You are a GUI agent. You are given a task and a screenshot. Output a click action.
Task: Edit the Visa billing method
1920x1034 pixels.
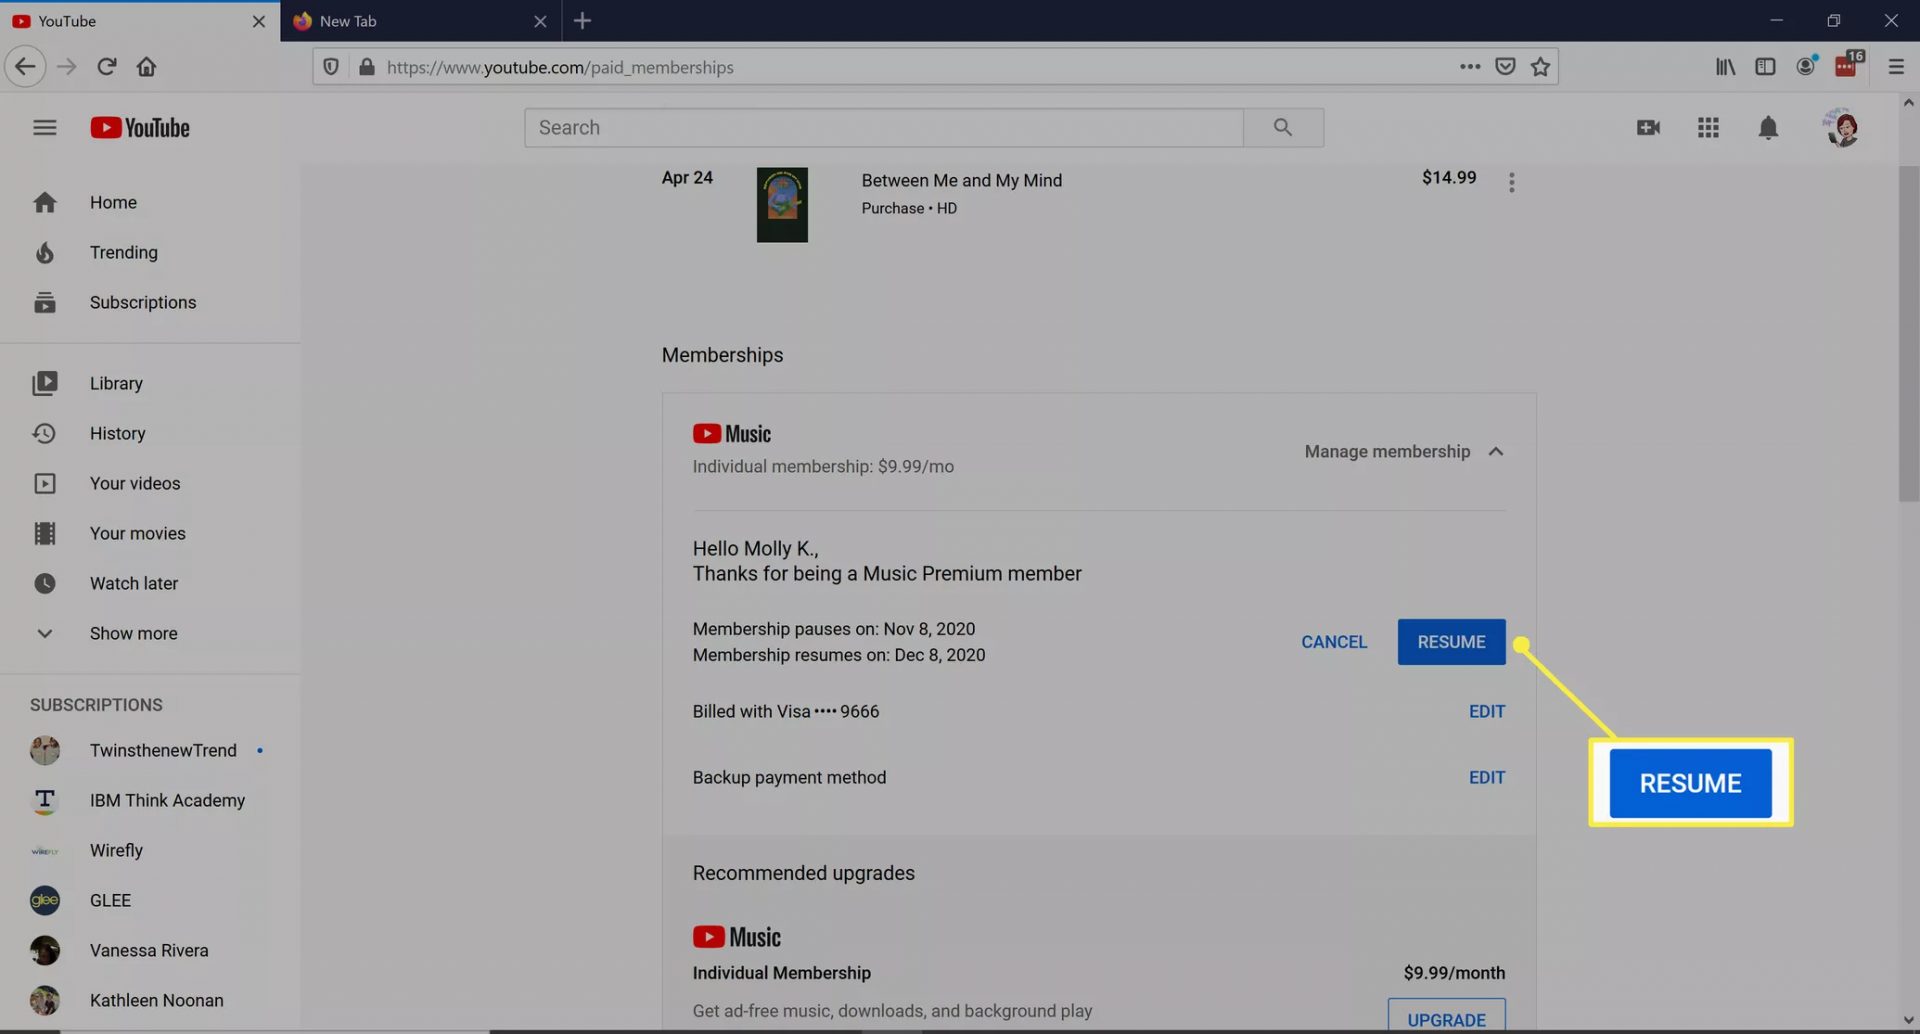[x=1486, y=711]
